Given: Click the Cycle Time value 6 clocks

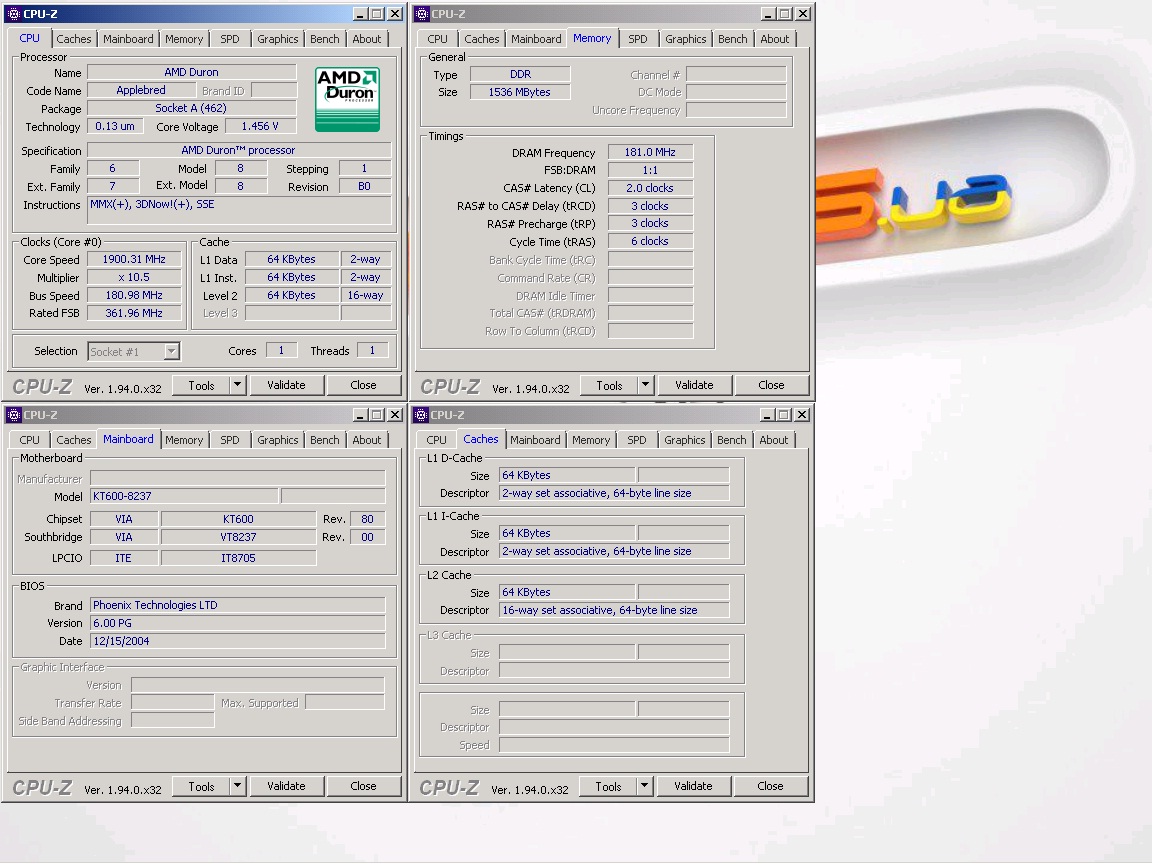Looking at the screenshot, I should pyautogui.click(x=650, y=241).
